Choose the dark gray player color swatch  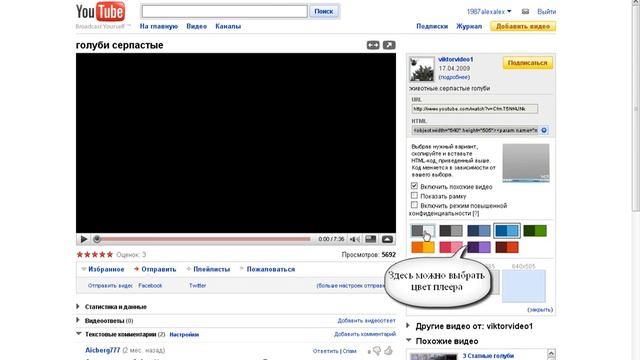[451, 231]
